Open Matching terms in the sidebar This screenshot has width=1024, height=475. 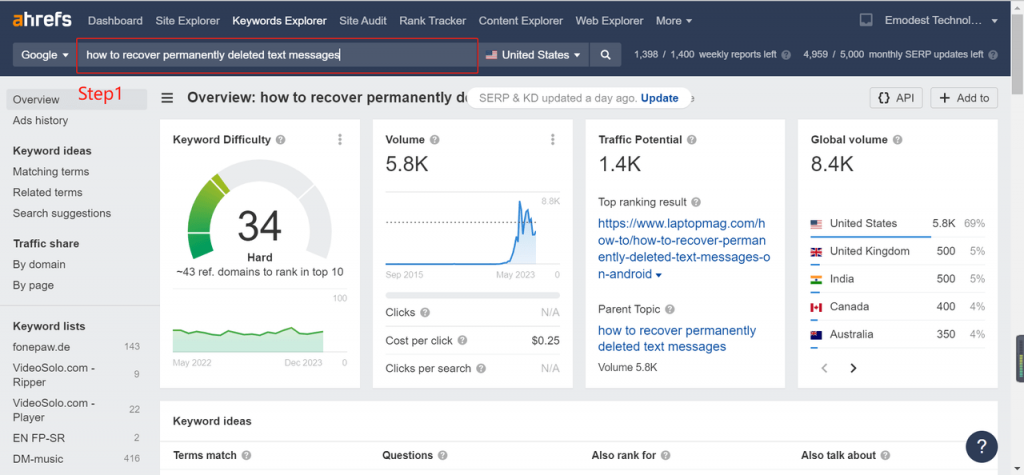[x=51, y=171]
